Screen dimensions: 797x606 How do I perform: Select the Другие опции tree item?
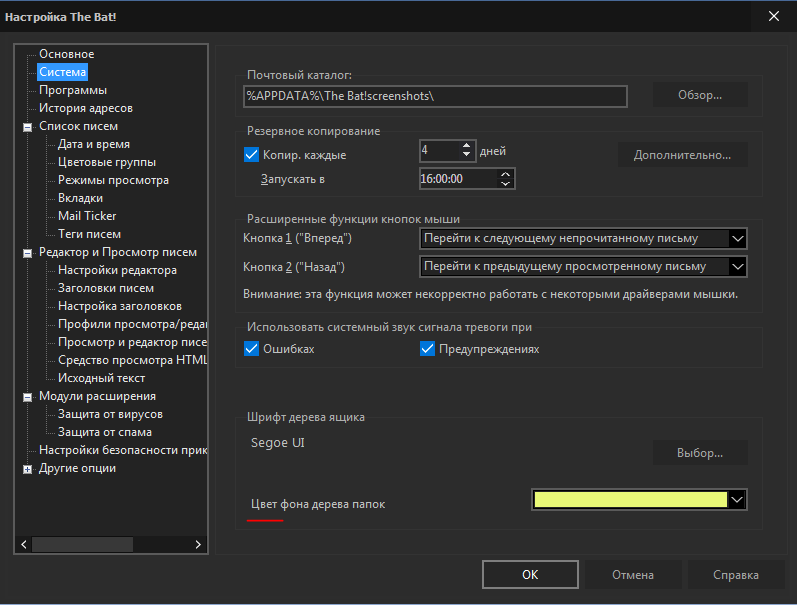[77, 468]
